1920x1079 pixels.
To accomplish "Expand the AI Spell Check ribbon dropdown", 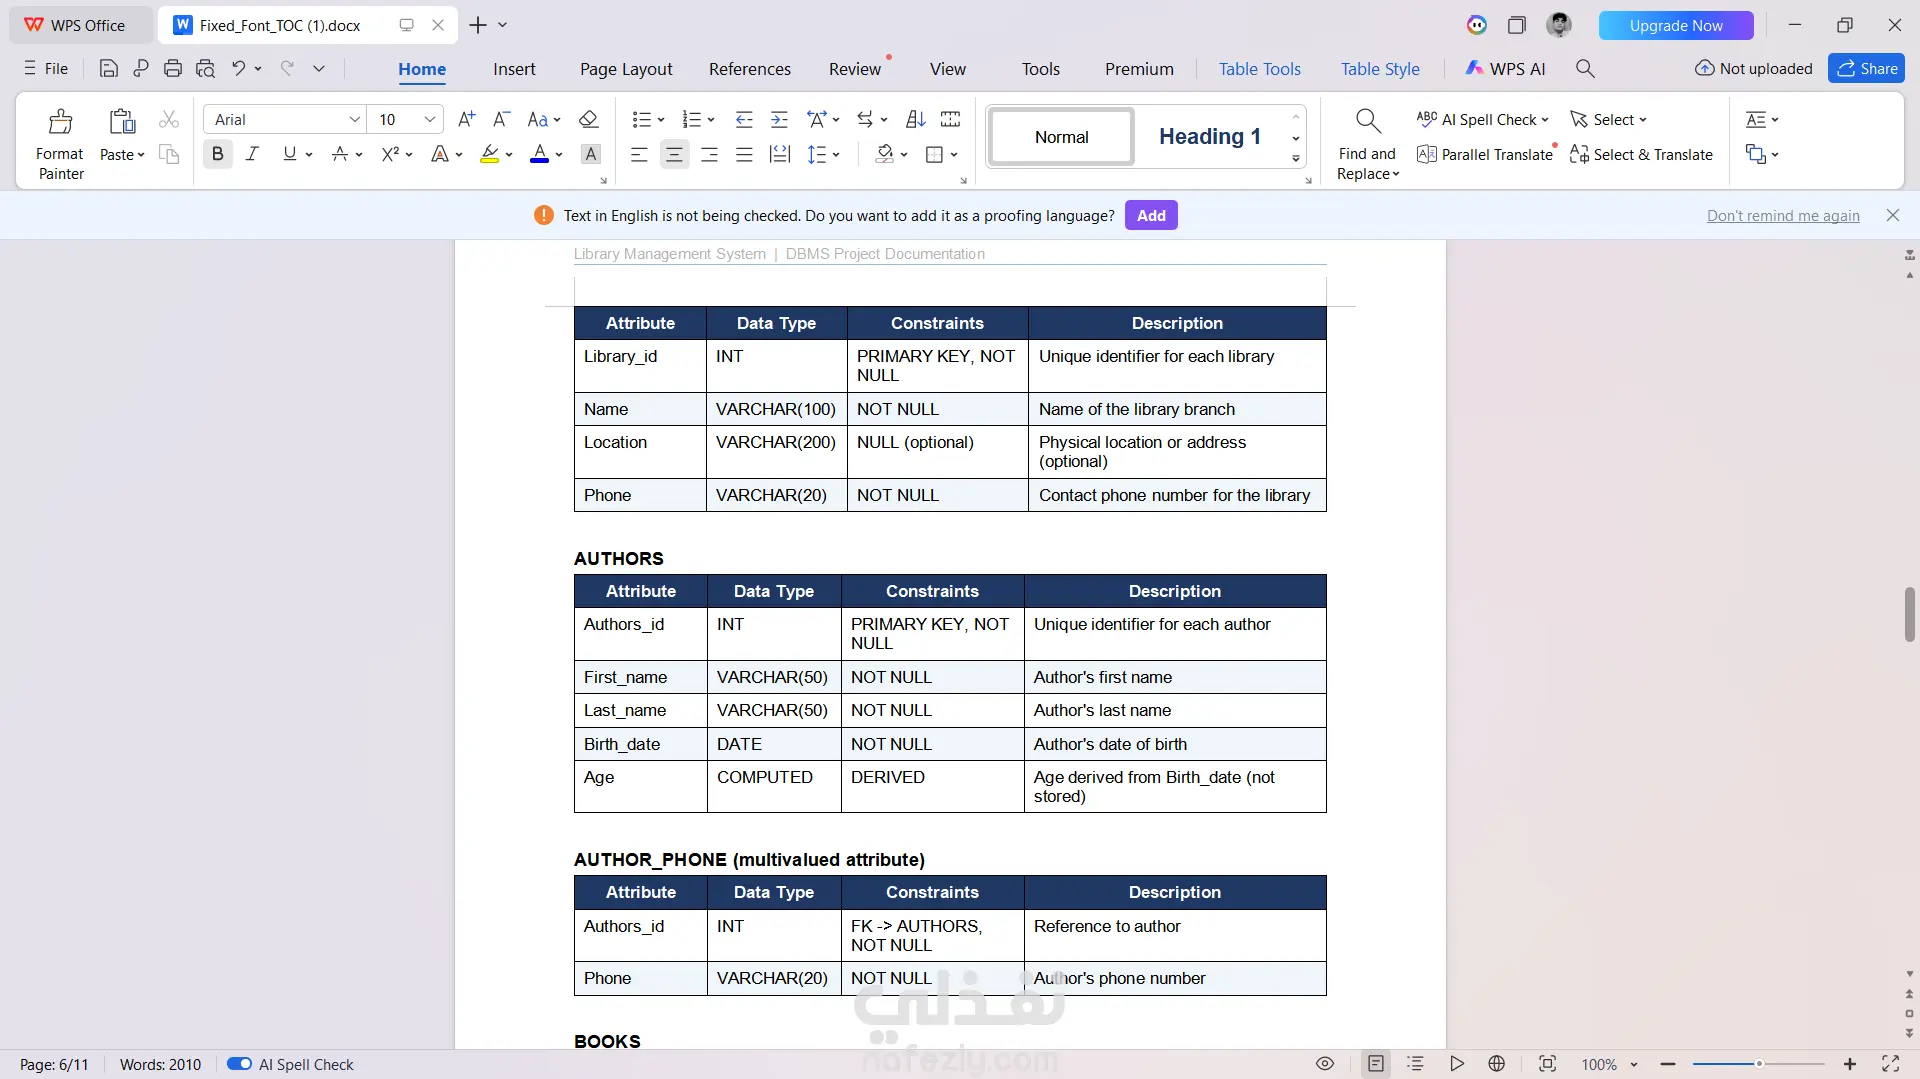I will point(1545,120).
